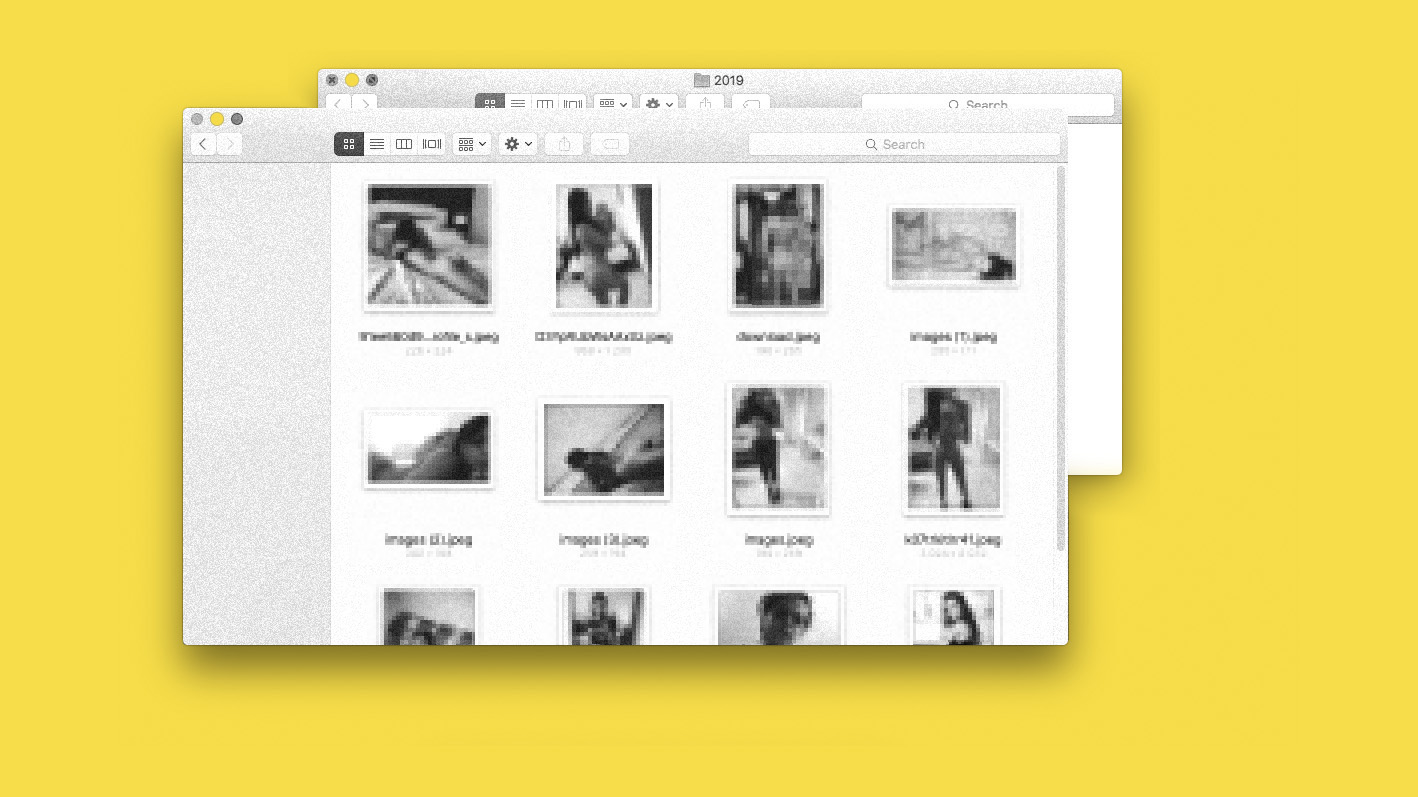Click the Share icon in the 2019 window
The height and width of the screenshot is (797, 1418).
tap(706, 103)
